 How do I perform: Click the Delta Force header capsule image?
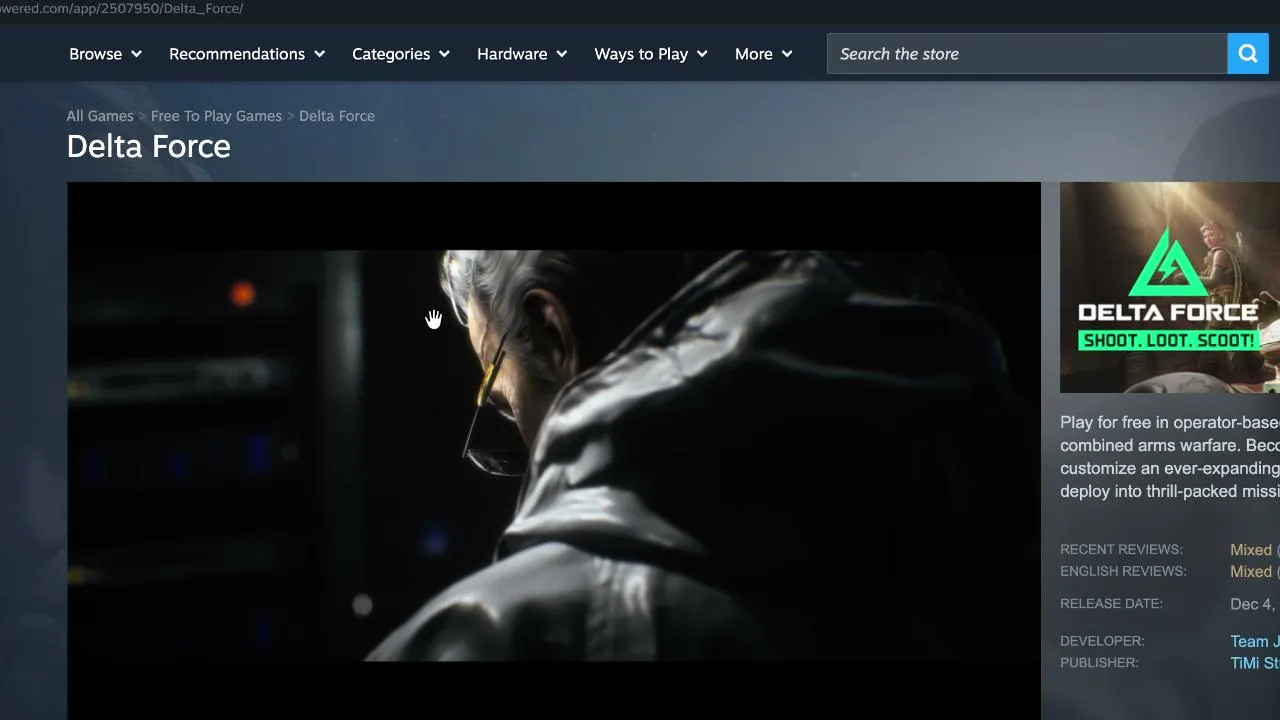point(1170,287)
